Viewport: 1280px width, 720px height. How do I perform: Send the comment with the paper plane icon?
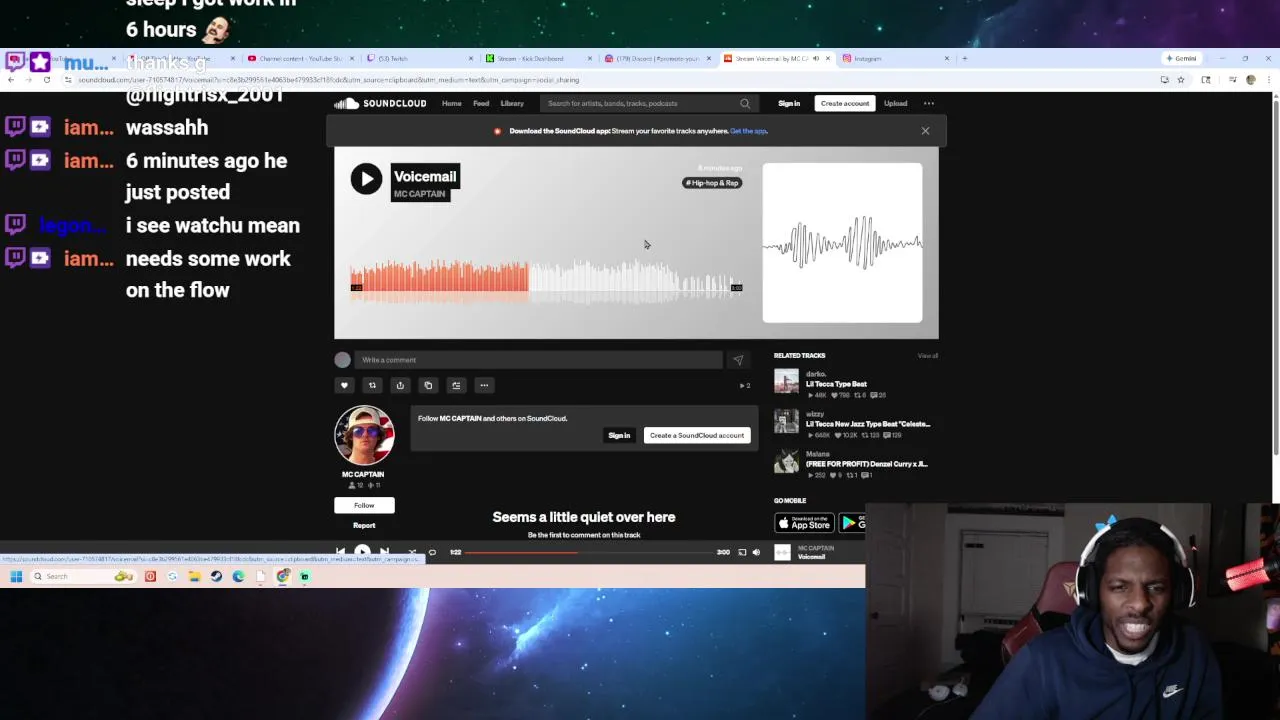coord(738,360)
